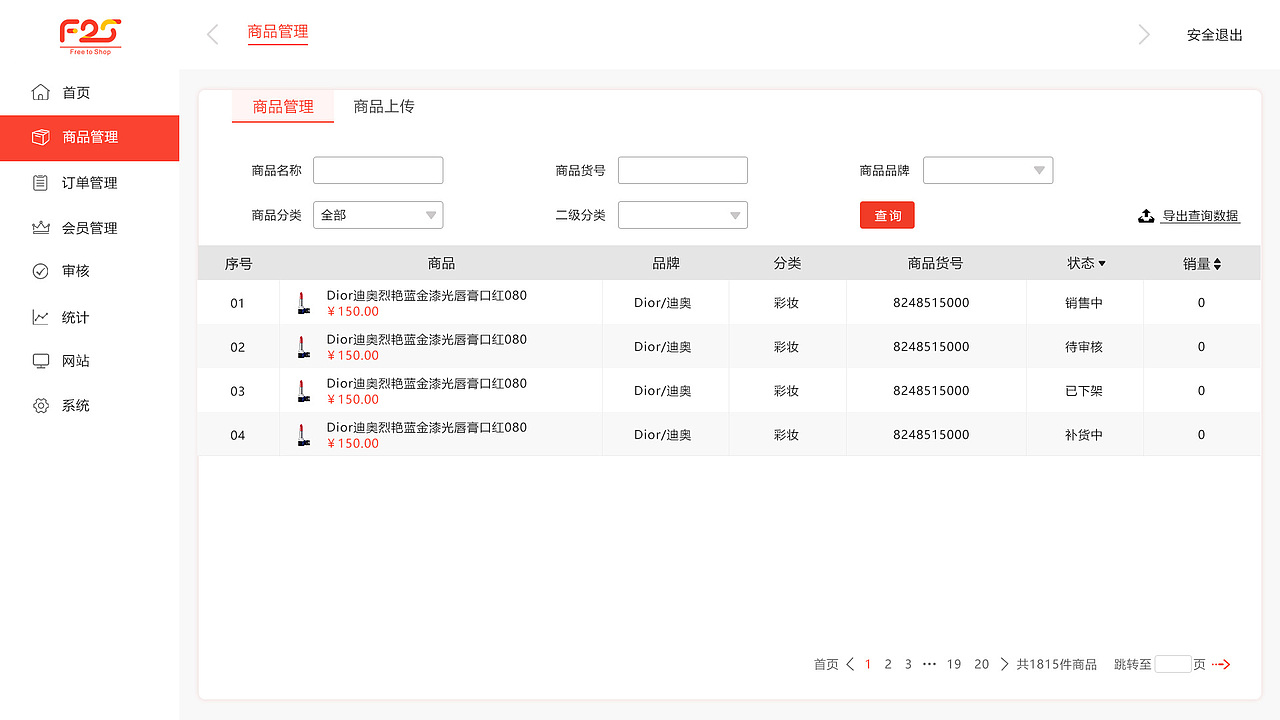Viewport: 1280px width, 720px height.
Task: Click the 销售中 status in row 01
Action: (x=1084, y=303)
